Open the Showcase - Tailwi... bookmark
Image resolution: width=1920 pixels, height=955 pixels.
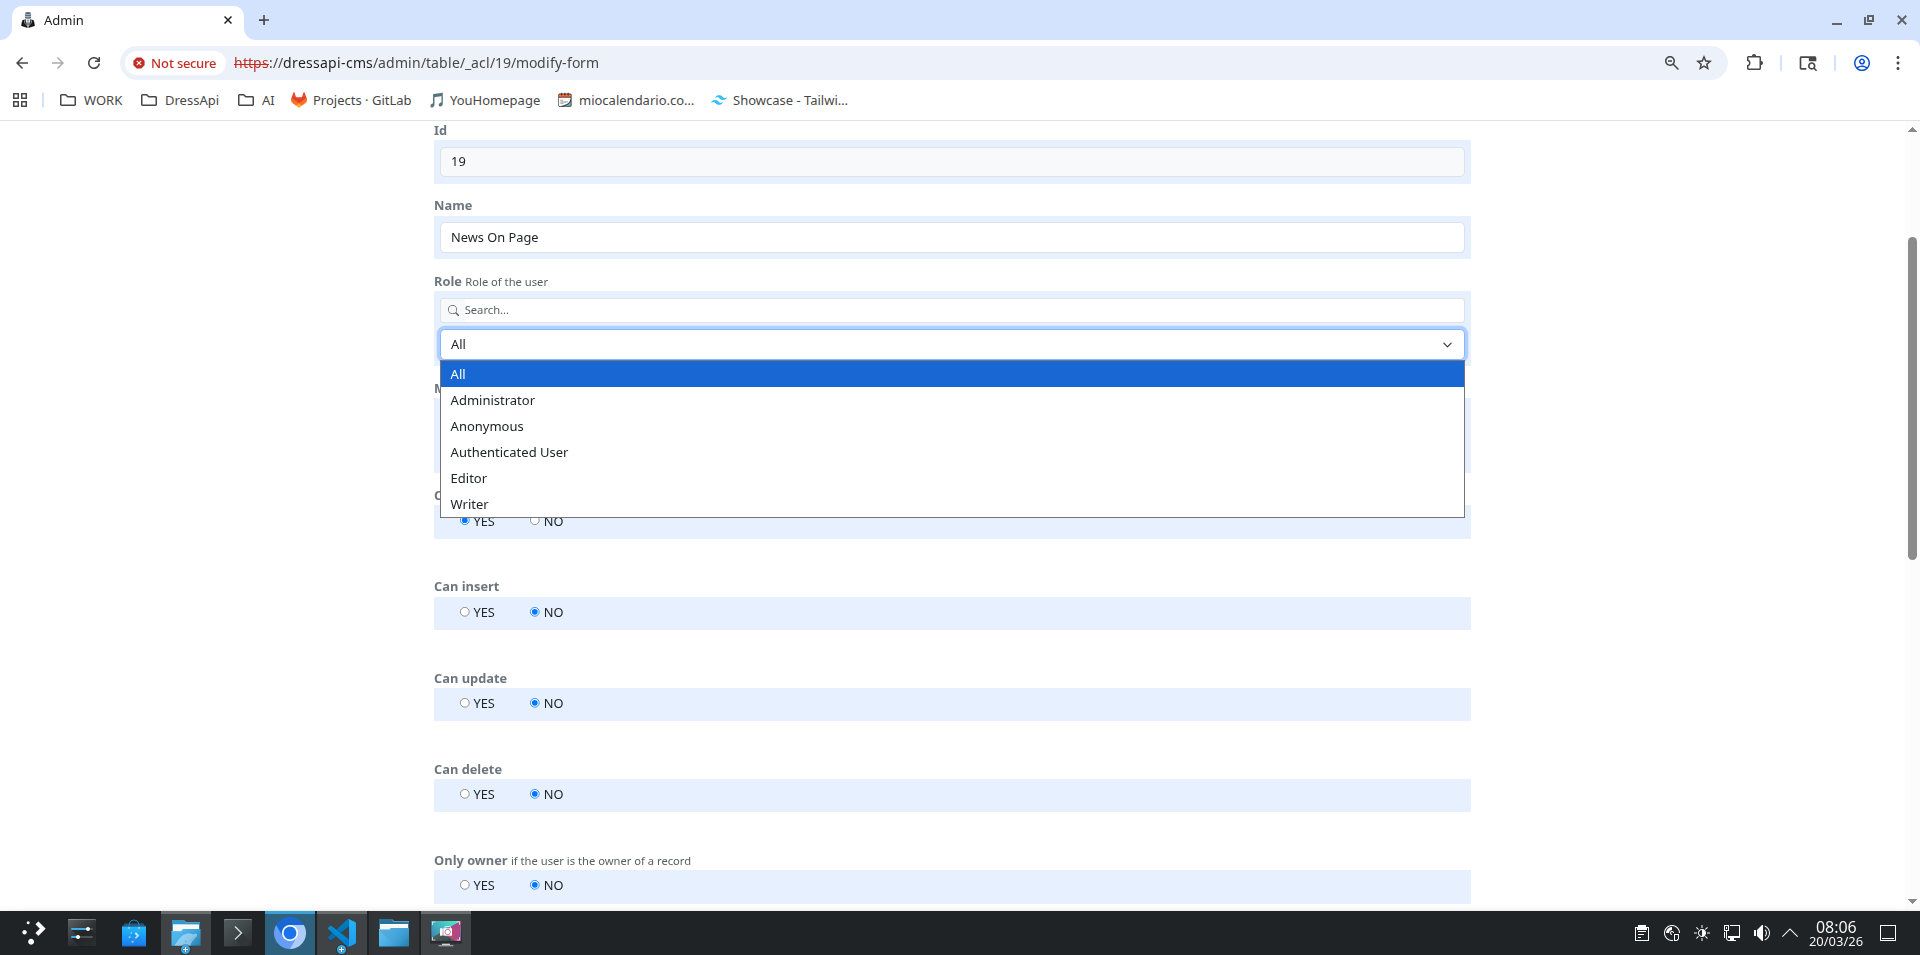point(780,100)
